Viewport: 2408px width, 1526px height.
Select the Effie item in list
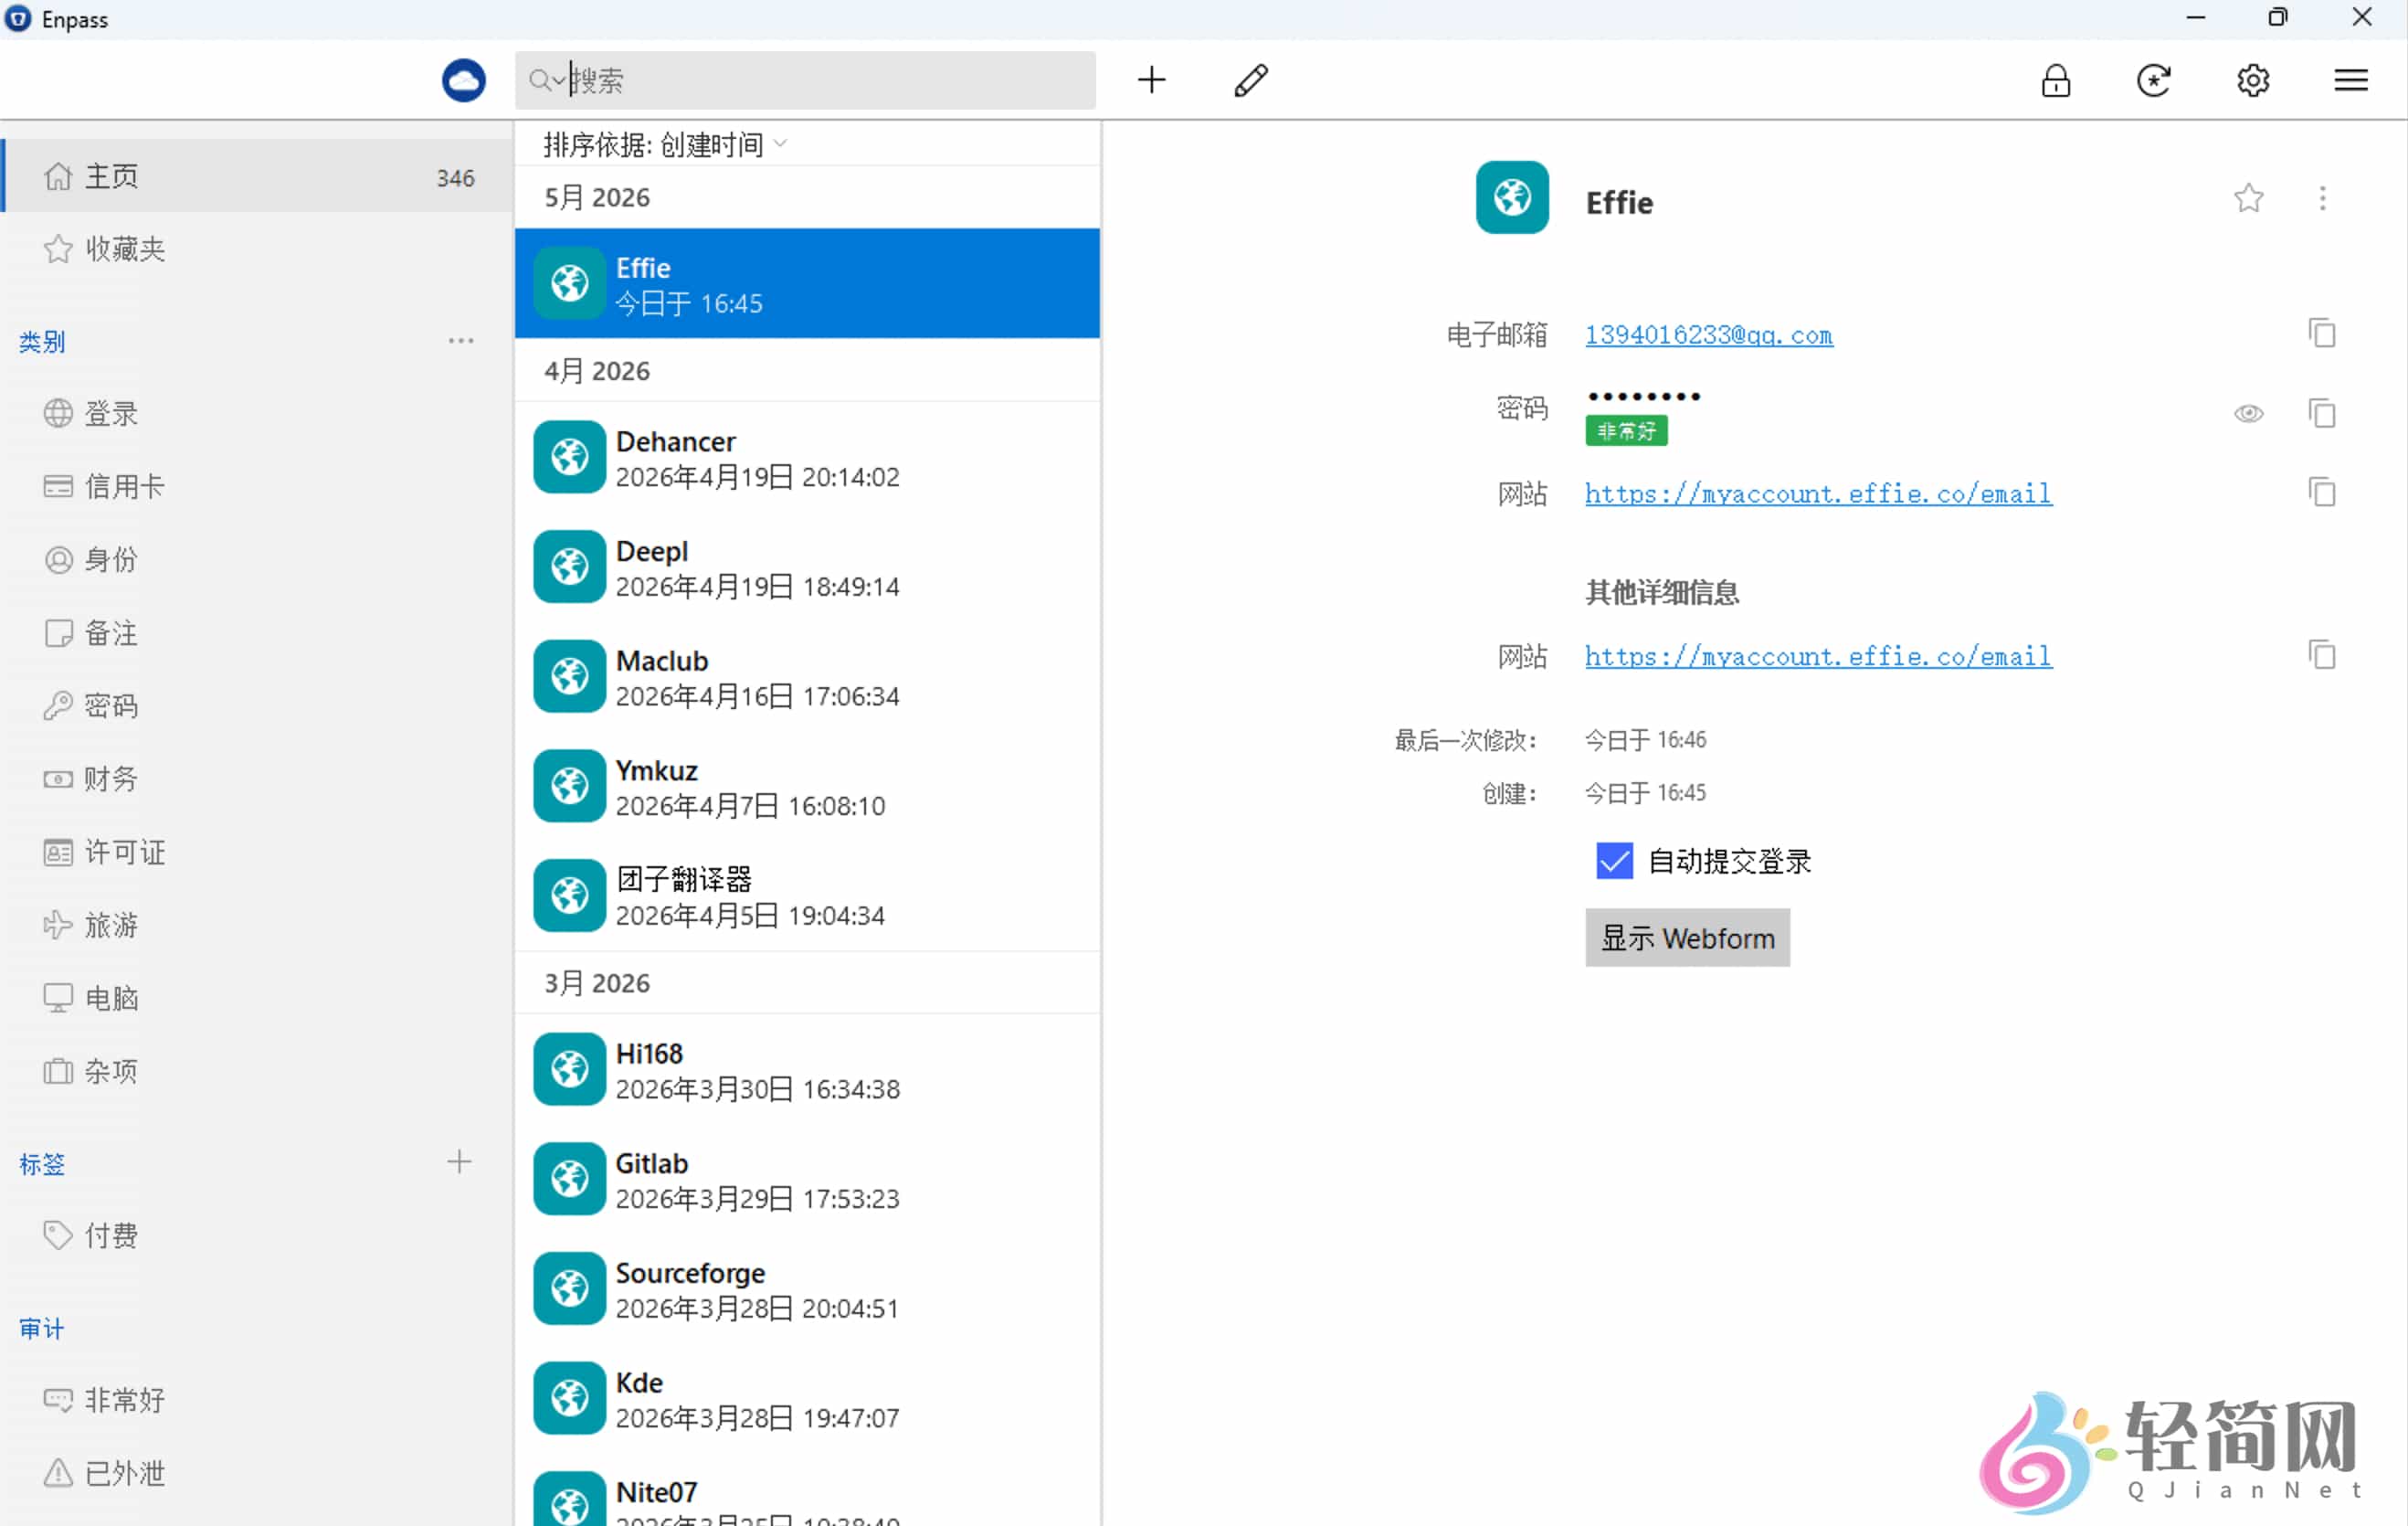(807, 283)
